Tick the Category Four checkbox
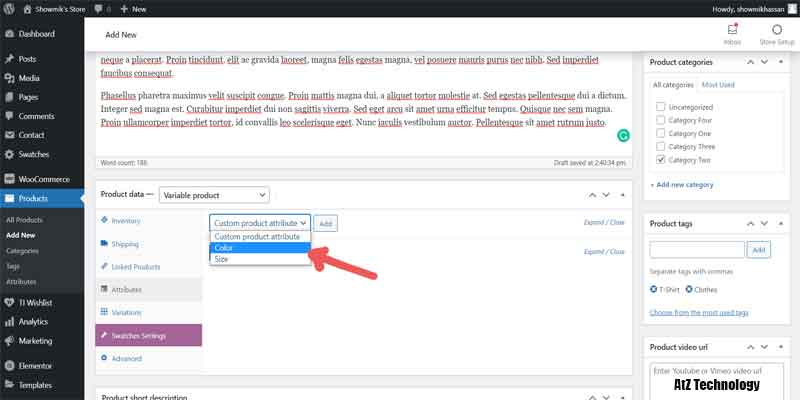This screenshot has height=400, width=800. point(659,119)
